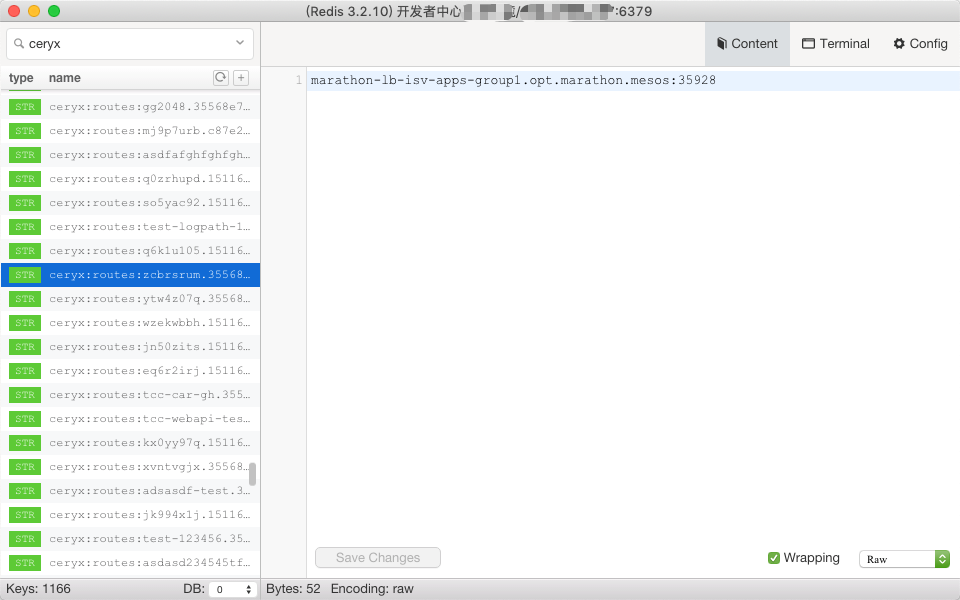The width and height of the screenshot is (960, 600).
Task: Click line number 1 in editor gutter
Action: click(x=299, y=80)
